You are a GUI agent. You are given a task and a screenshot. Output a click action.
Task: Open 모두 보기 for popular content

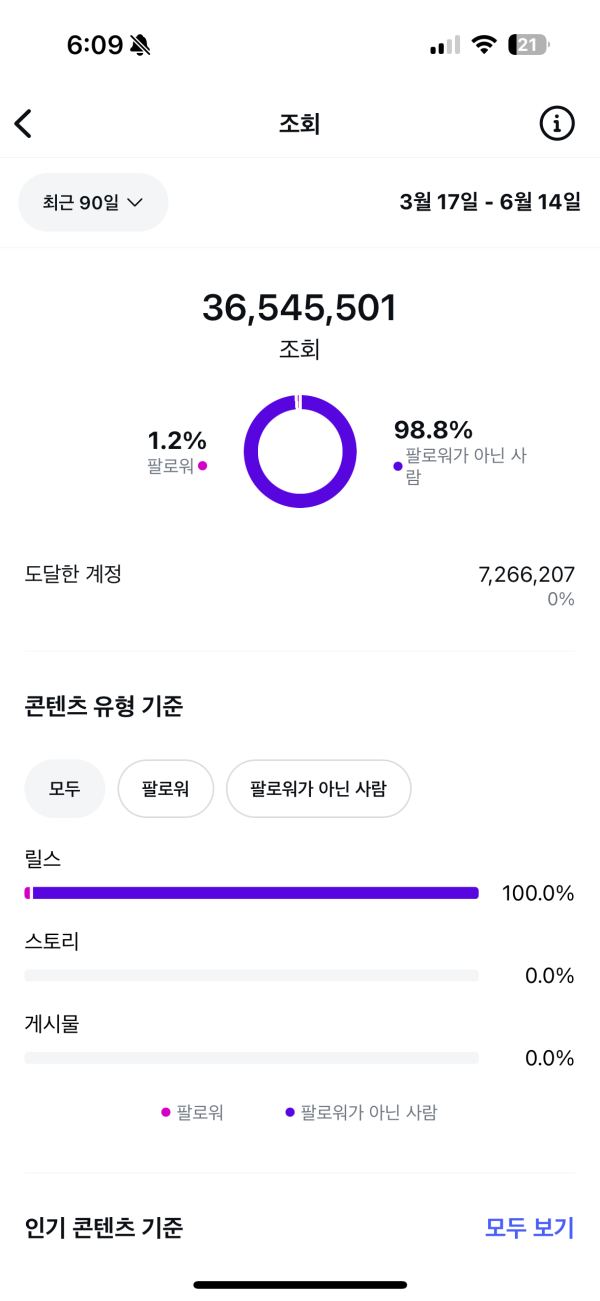[529, 1227]
